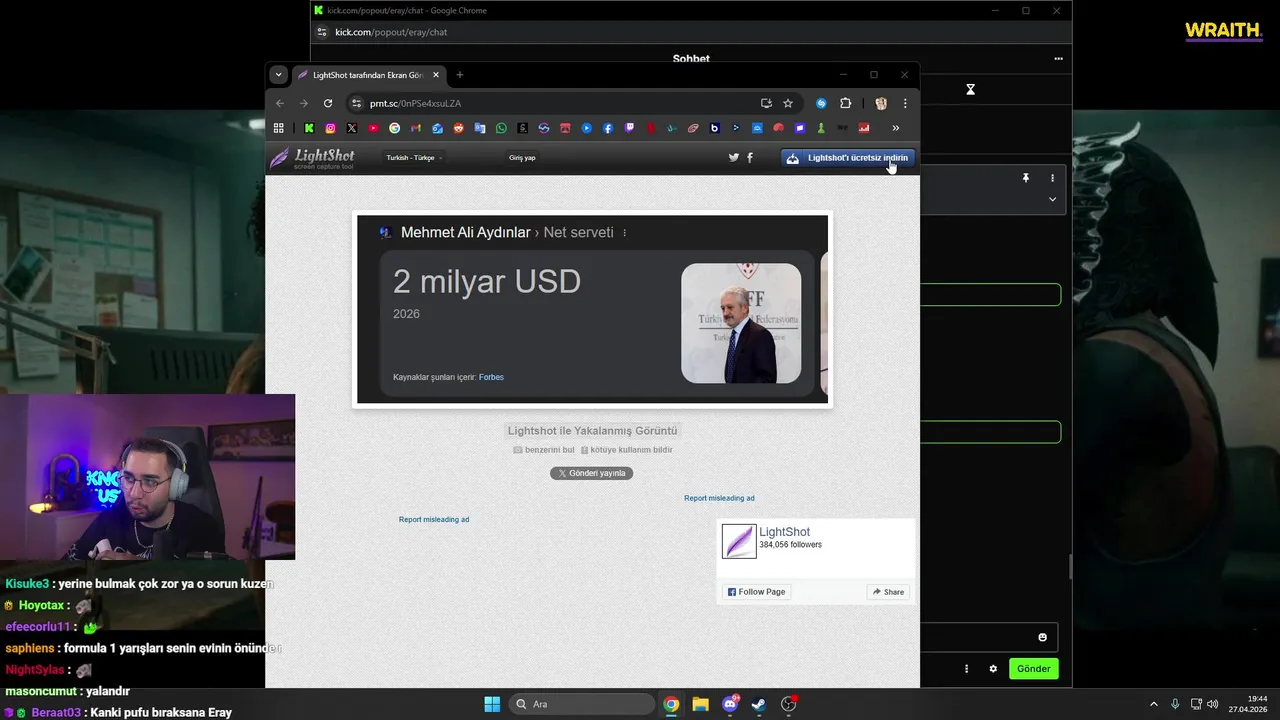Viewport: 1280px width, 720px height.
Task: Open Google Chrome from the taskbar
Action: click(671, 704)
